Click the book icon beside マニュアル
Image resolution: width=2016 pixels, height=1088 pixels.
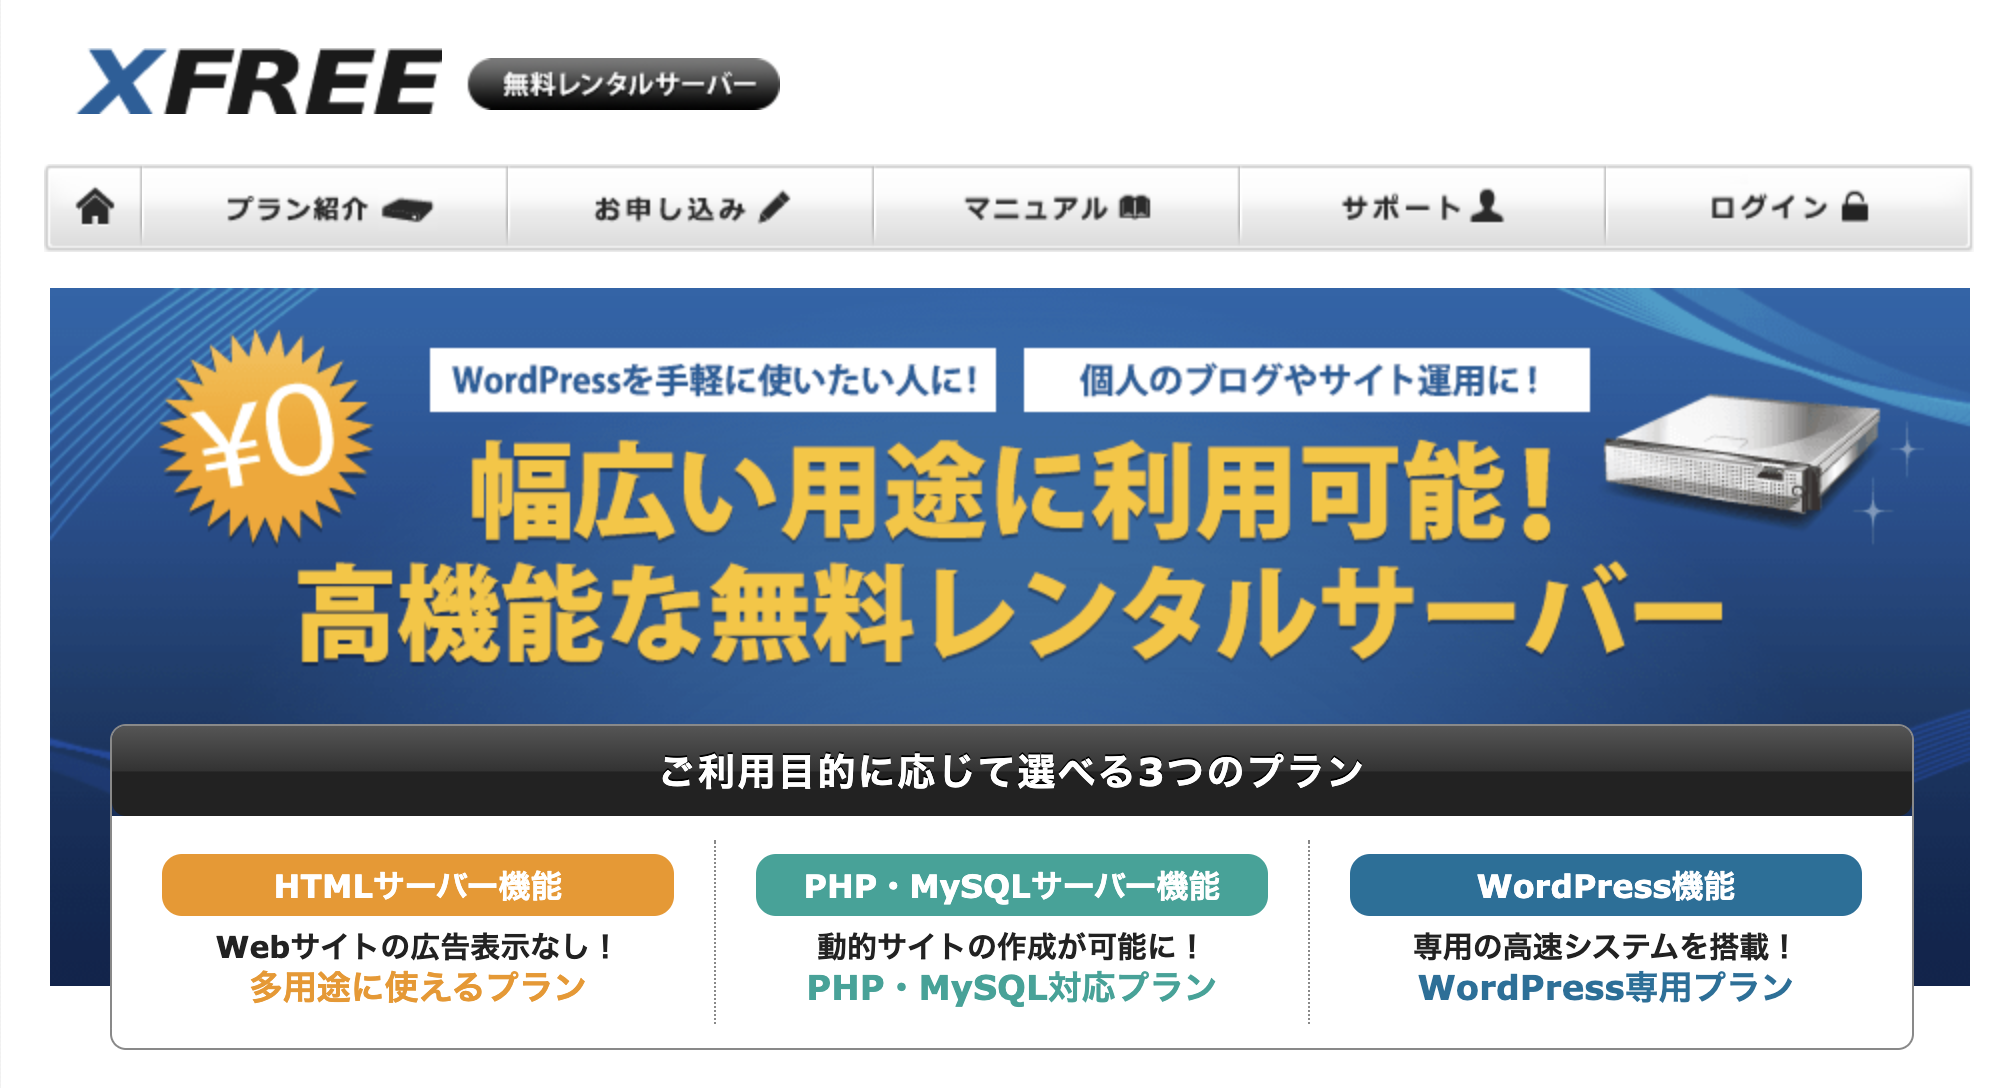coord(1135,207)
